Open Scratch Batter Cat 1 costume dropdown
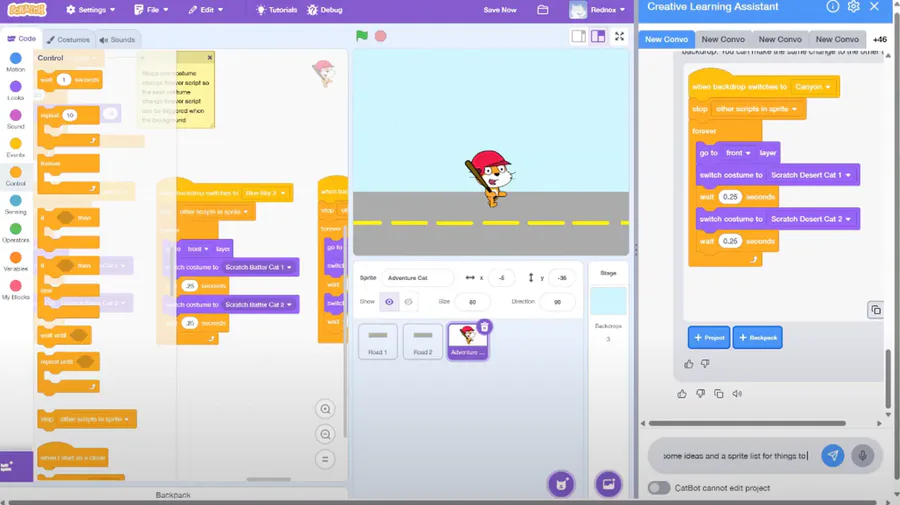This screenshot has height=505, width=900. coord(258,267)
